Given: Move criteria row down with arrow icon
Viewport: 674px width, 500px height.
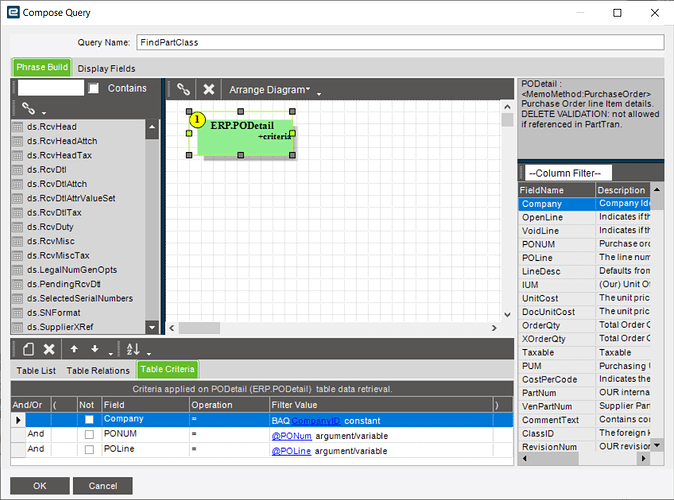Looking at the screenshot, I should [x=95, y=349].
